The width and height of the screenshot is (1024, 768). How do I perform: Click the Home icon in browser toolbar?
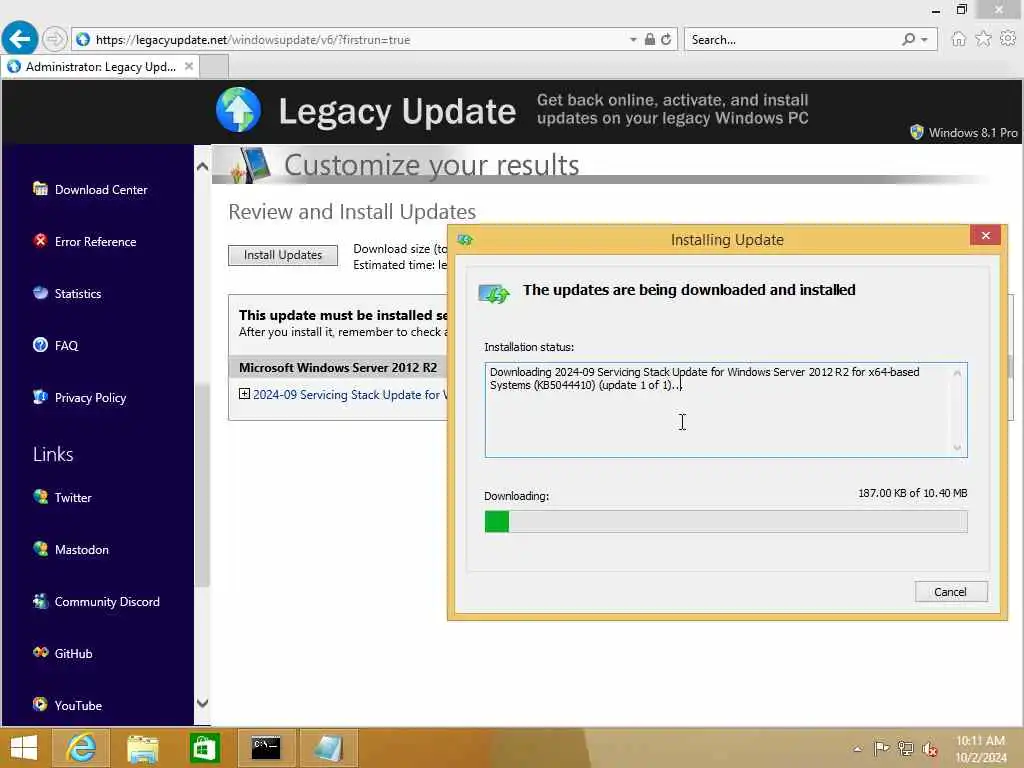[959, 39]
